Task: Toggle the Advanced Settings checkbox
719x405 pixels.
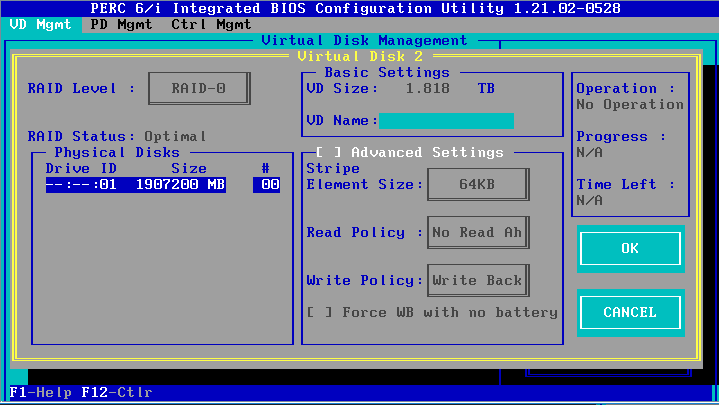Action: (329, 152)
